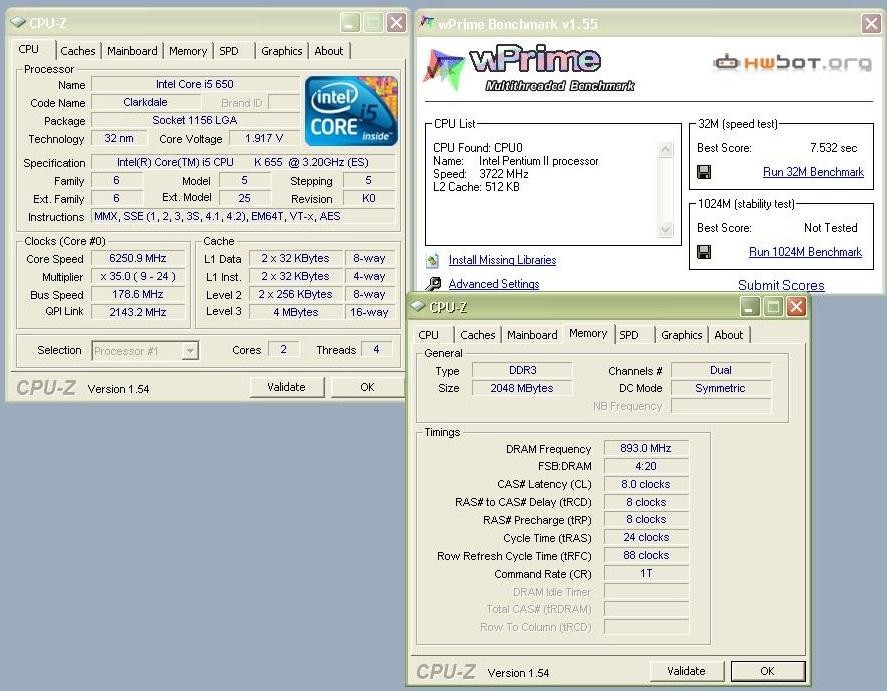
Task: Click the Multiplier value x 35.0
Action: [137, 277]
